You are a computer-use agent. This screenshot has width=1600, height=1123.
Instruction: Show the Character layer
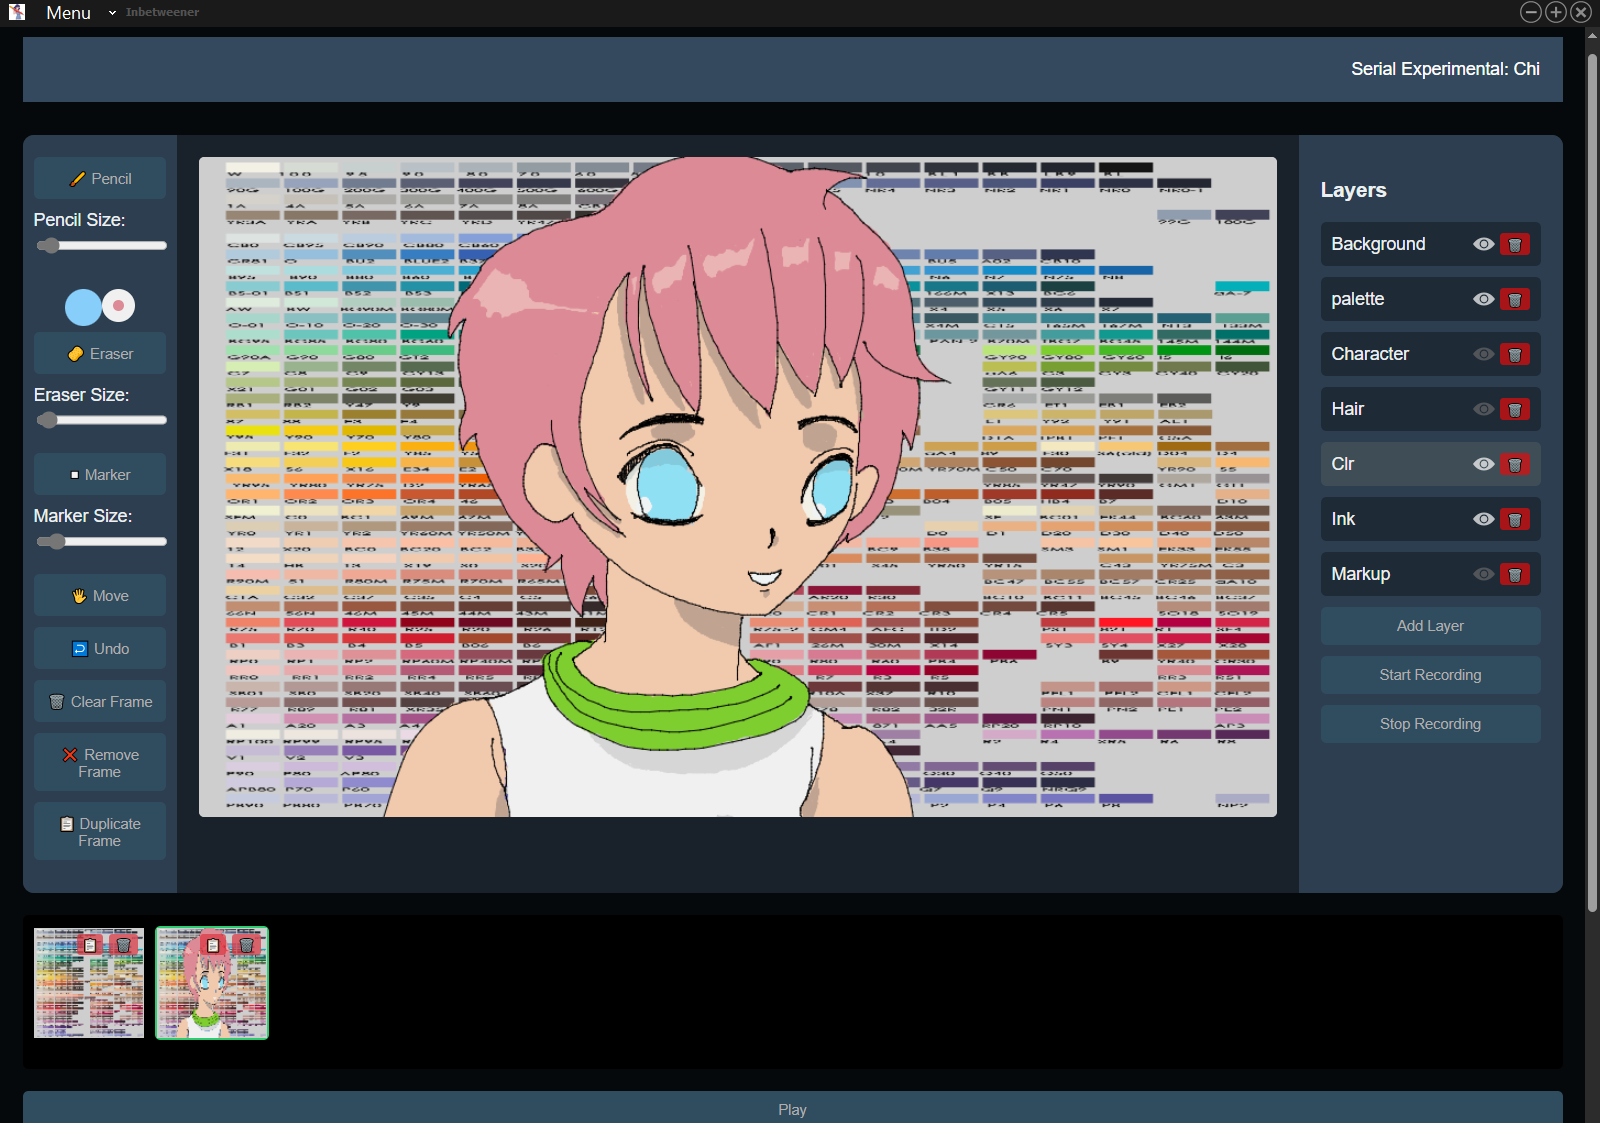click(1484, 354)
